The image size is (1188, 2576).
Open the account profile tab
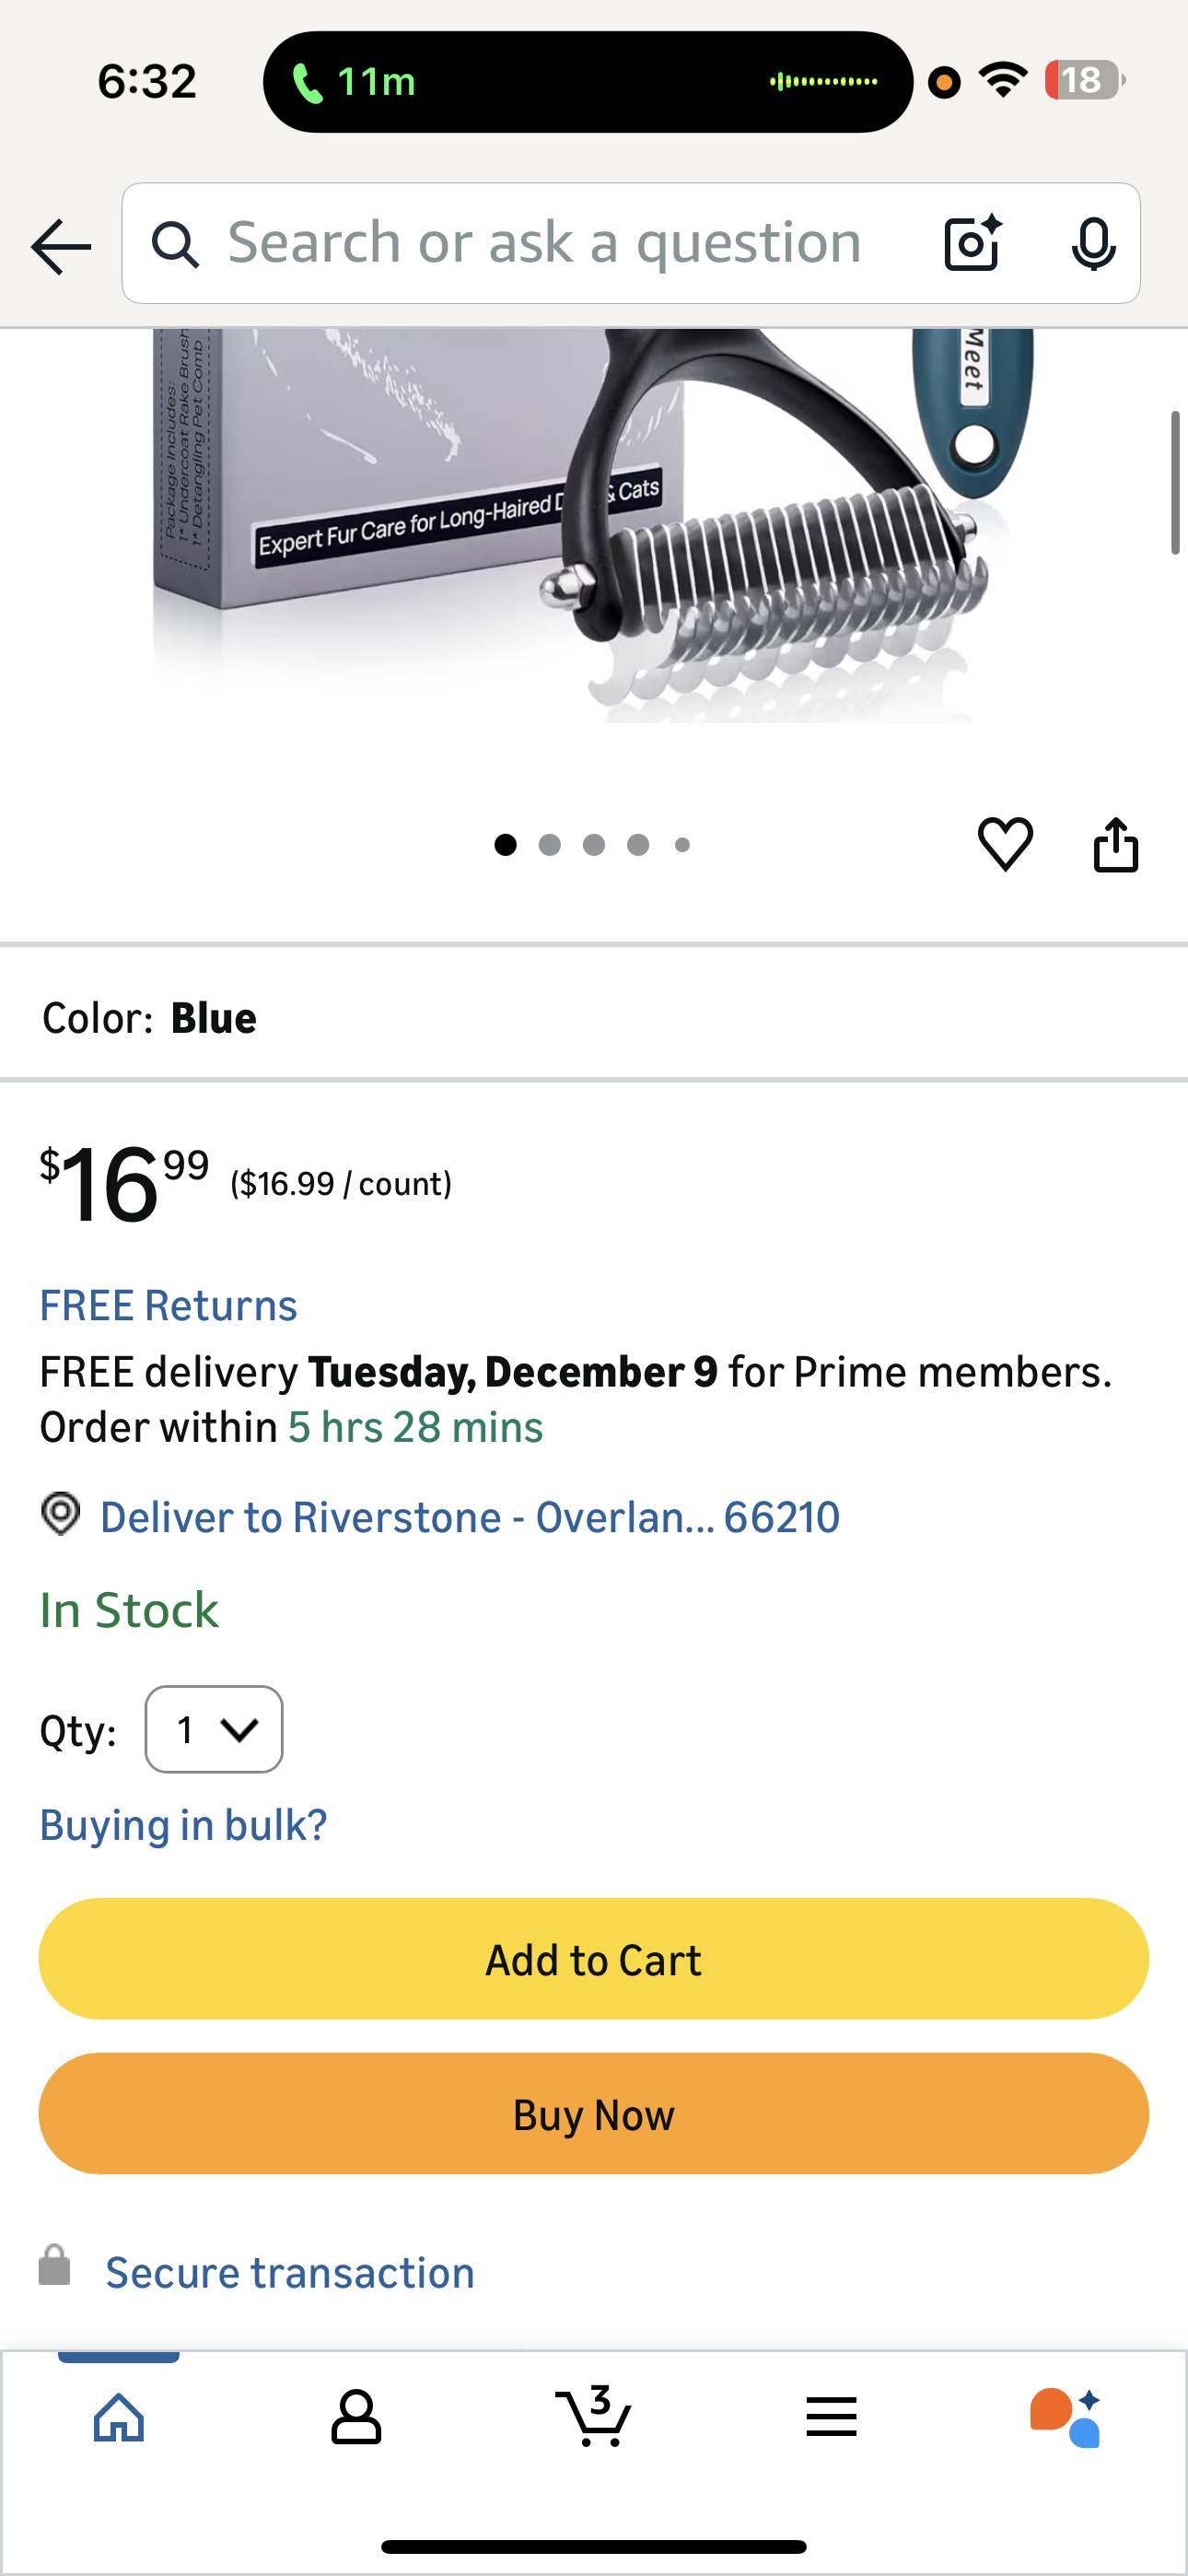pyautogui.click(x=356, y=2417)
